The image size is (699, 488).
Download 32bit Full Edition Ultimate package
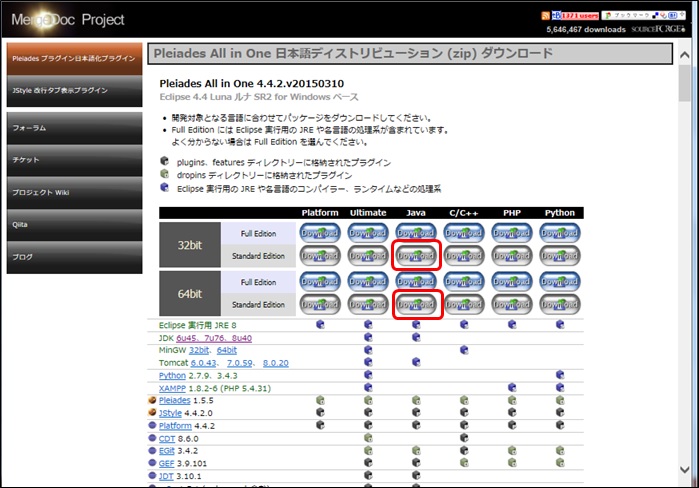click(368, 233)
